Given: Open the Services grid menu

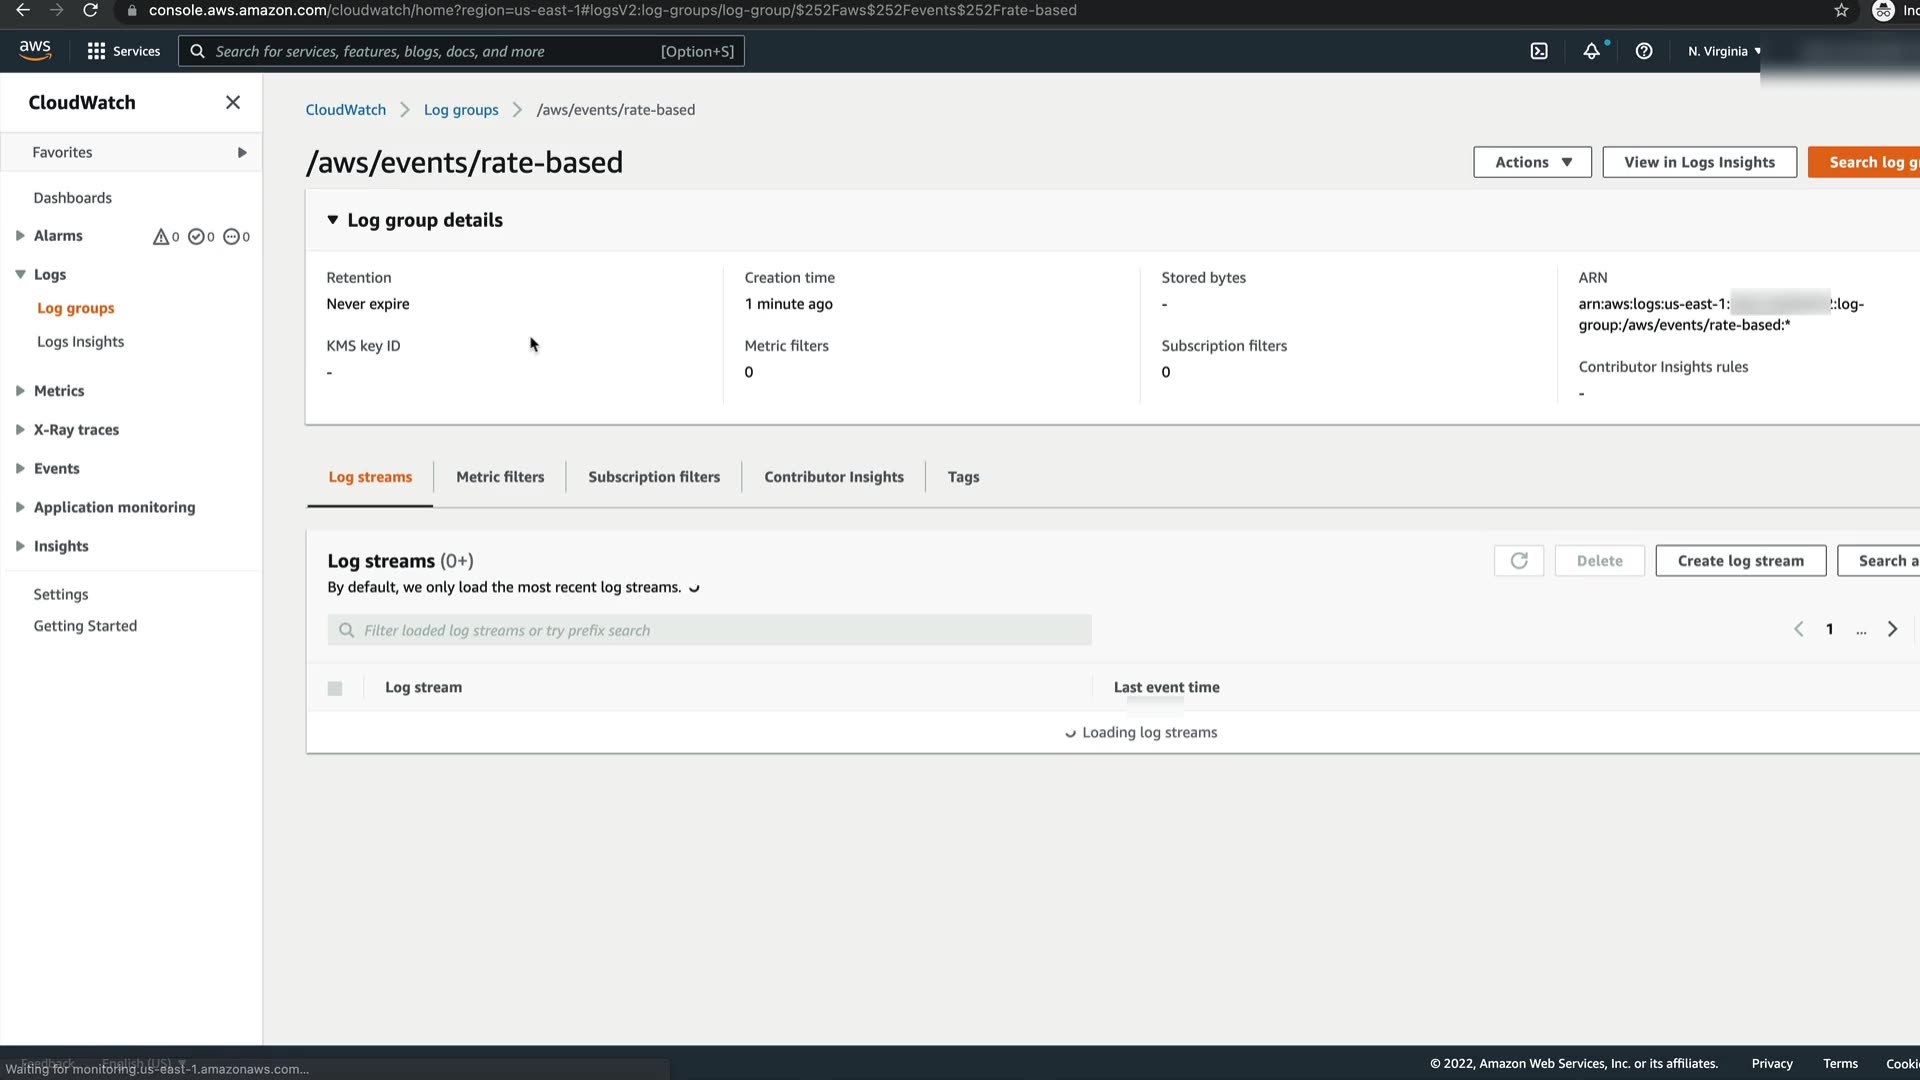Looking at the screenshot, I should click(123, 51).
